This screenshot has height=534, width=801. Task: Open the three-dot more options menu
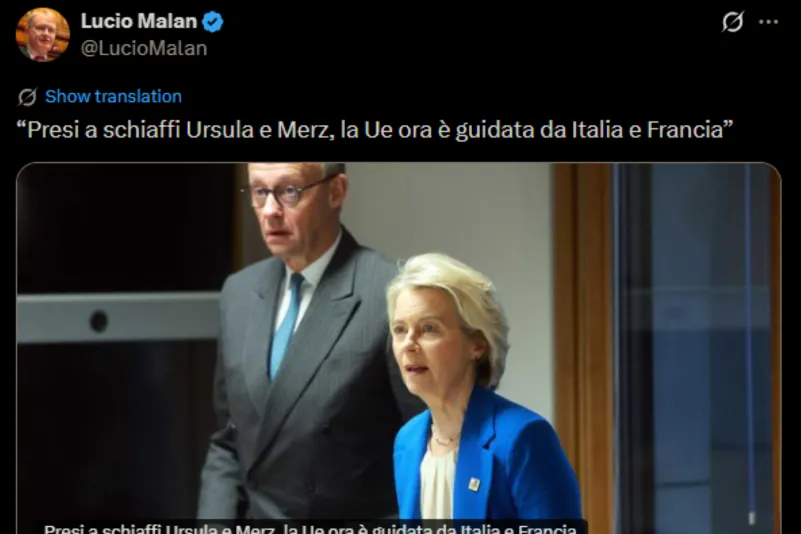(769, 22)
